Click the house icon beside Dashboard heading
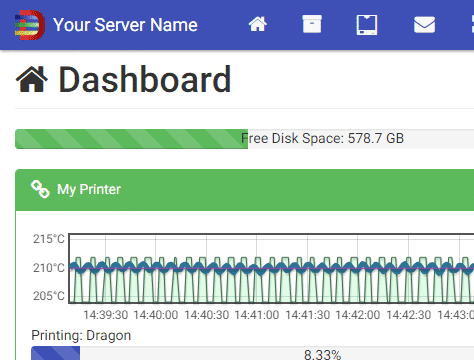 (x=32, y=79)
